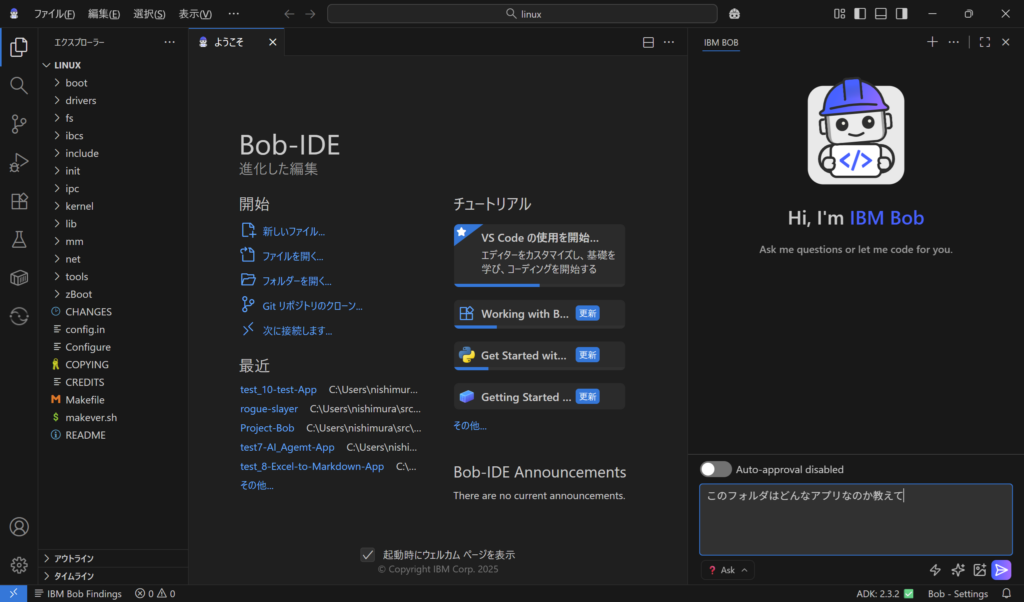Open Source Control view in activity bar
Image resolution: width=1024 pixels, height=602 pixels.
tap(18, 124)
